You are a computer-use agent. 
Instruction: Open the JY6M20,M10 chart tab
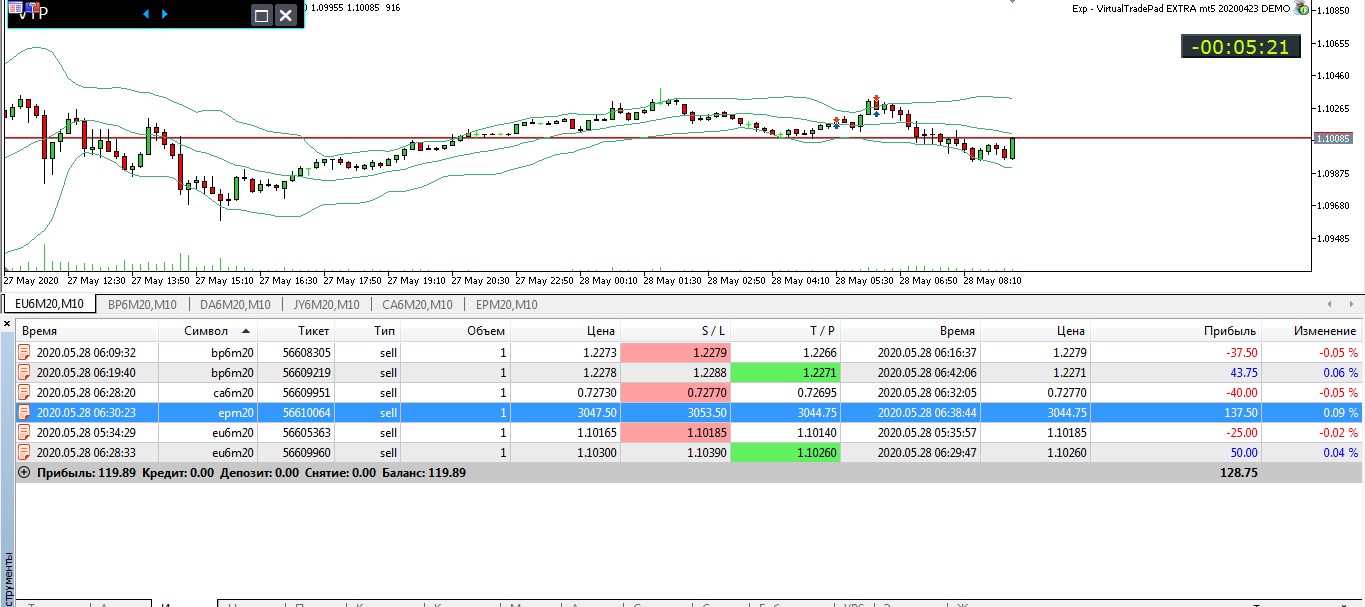[326, 305]
